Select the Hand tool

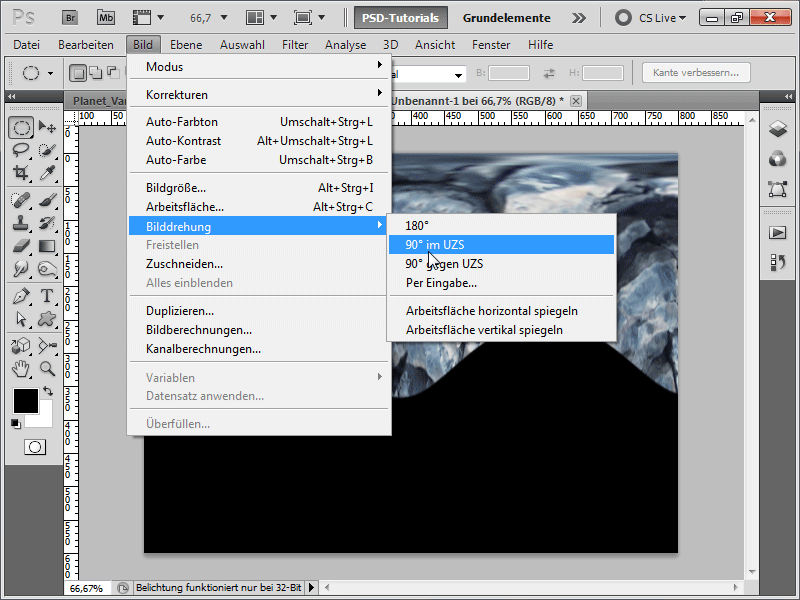(21, 368)
